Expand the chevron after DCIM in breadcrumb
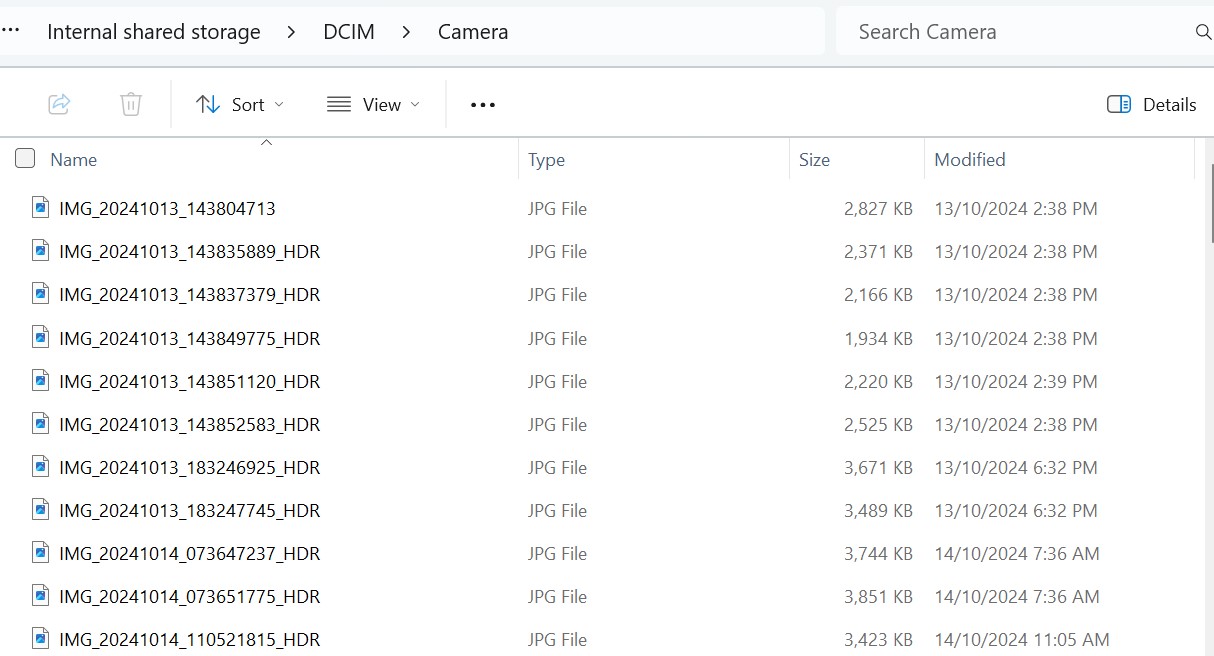 coord(406,32)
